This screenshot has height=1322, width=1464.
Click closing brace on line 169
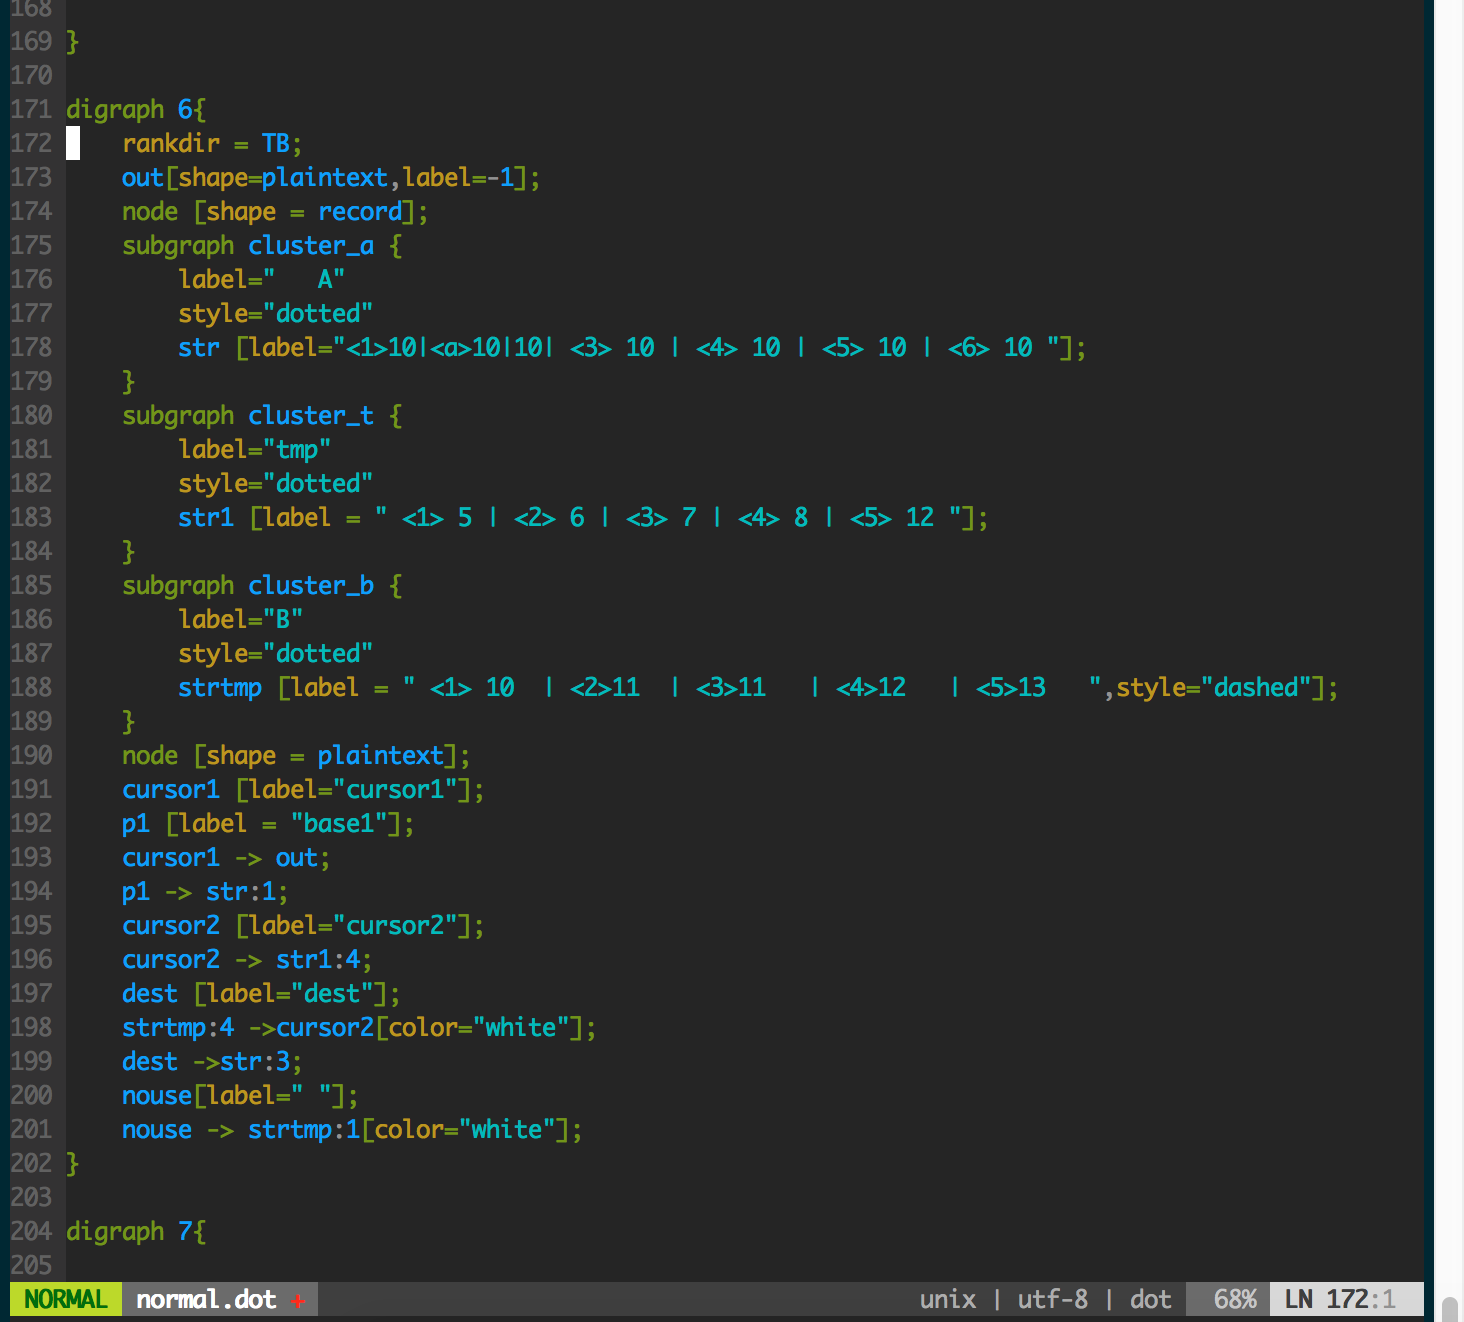pyautogui.click(x=72, y=41)
